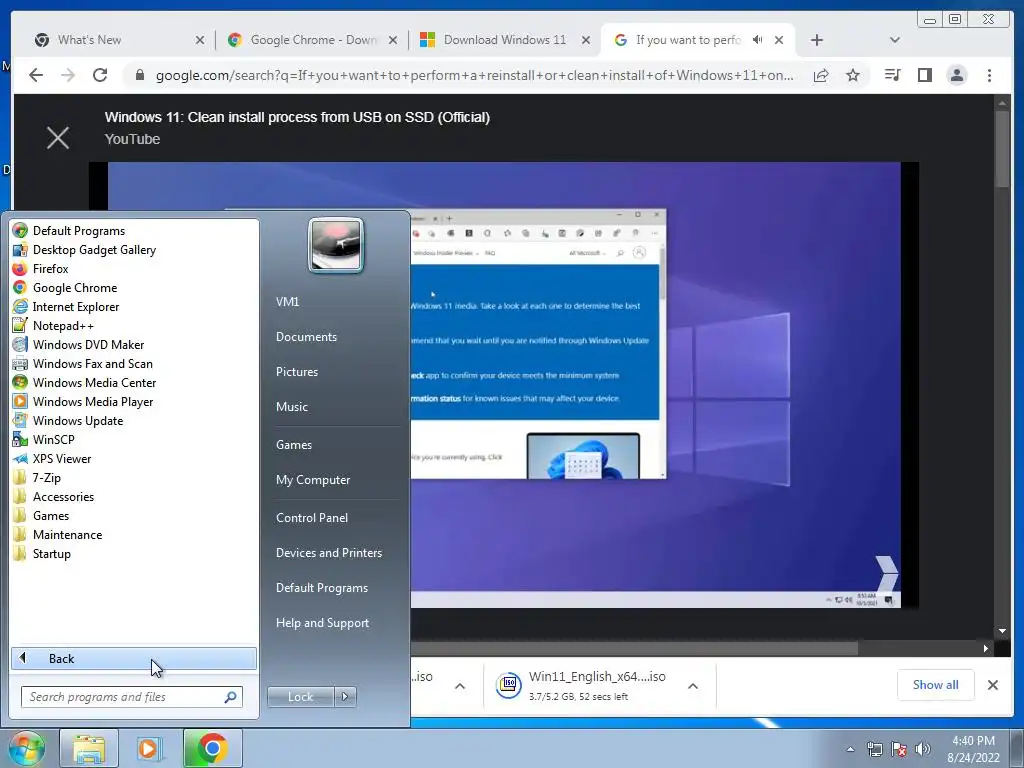The width and height of the screenshot is (1024, 768).
Task: Open the Chrome profile icon
Action: 957,75
